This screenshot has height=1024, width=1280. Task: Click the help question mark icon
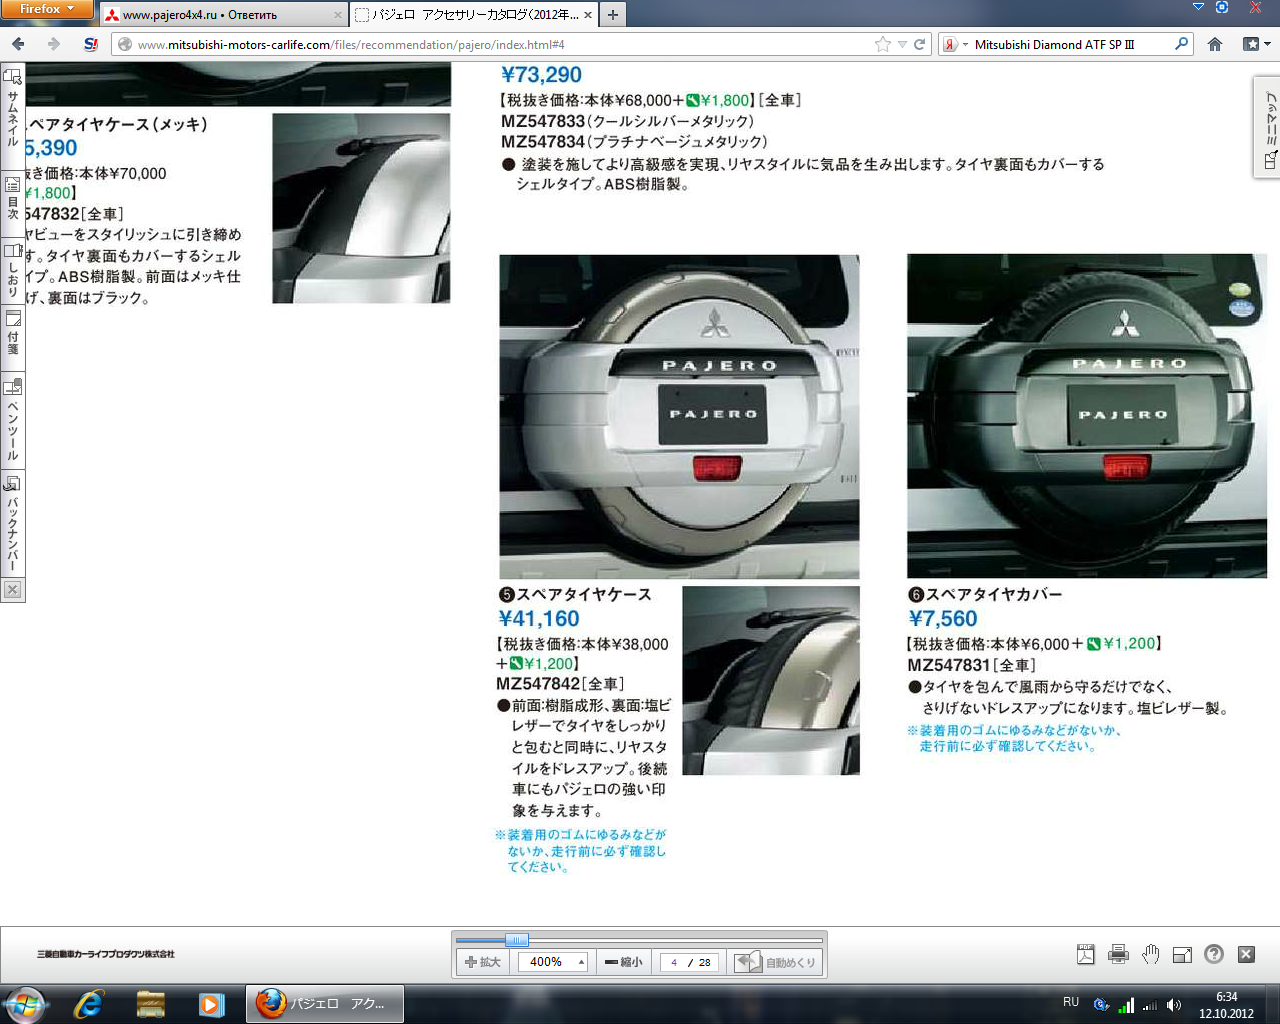(x=1214, y=955)
